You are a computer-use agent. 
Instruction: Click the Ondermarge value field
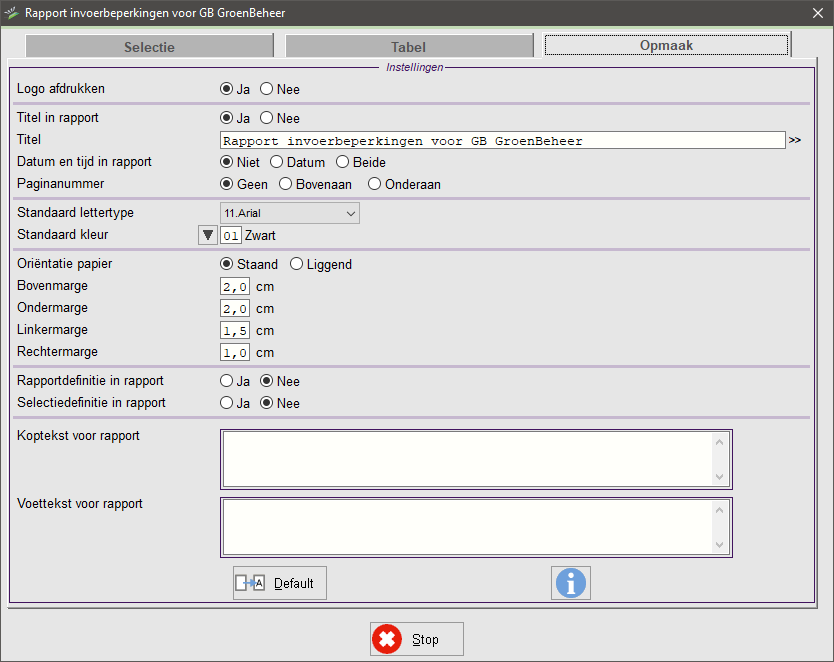point(235,308)
